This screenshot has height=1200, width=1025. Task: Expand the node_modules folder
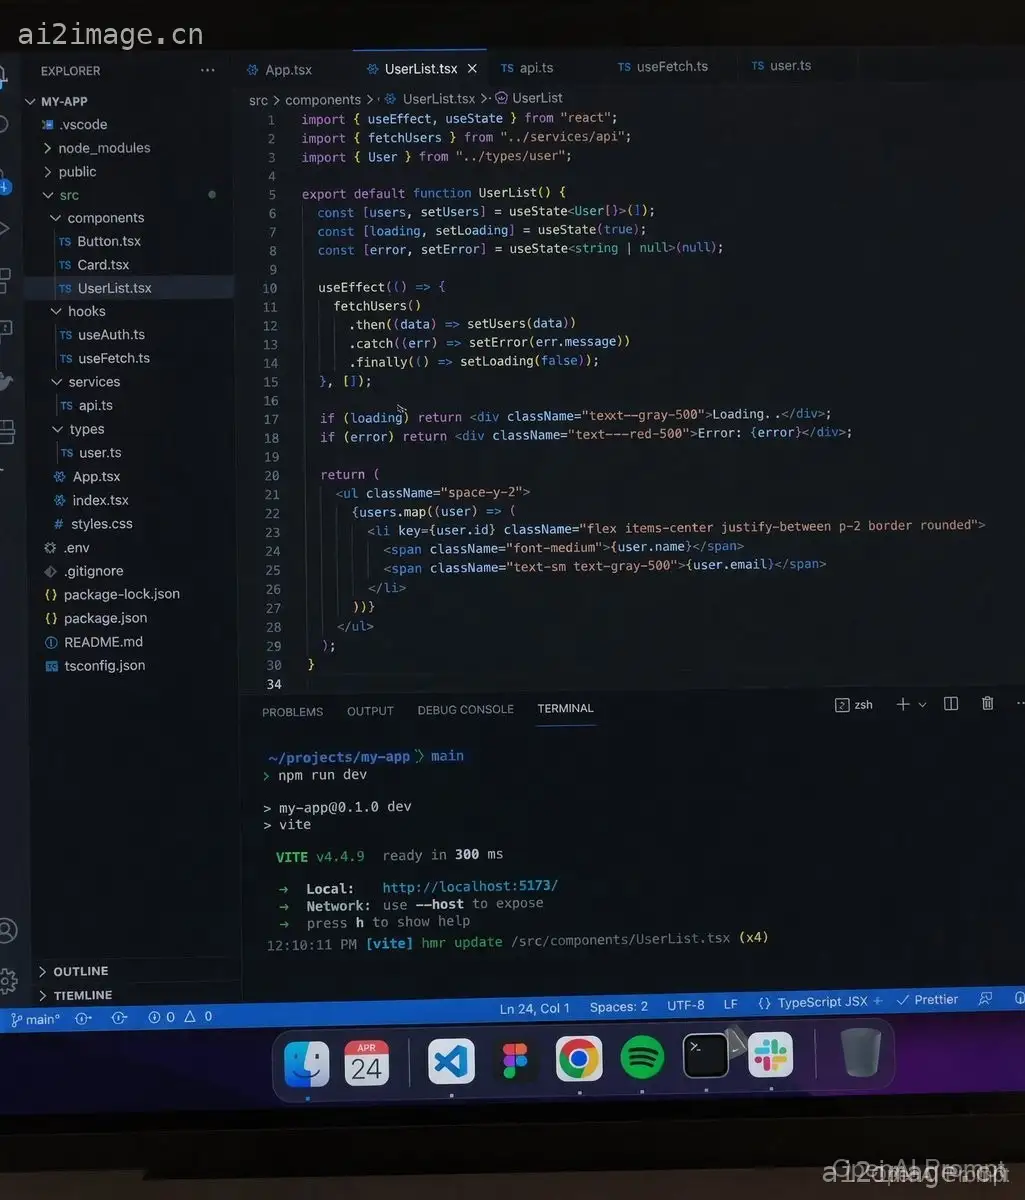pyautogui.click(x=96, y=148)
